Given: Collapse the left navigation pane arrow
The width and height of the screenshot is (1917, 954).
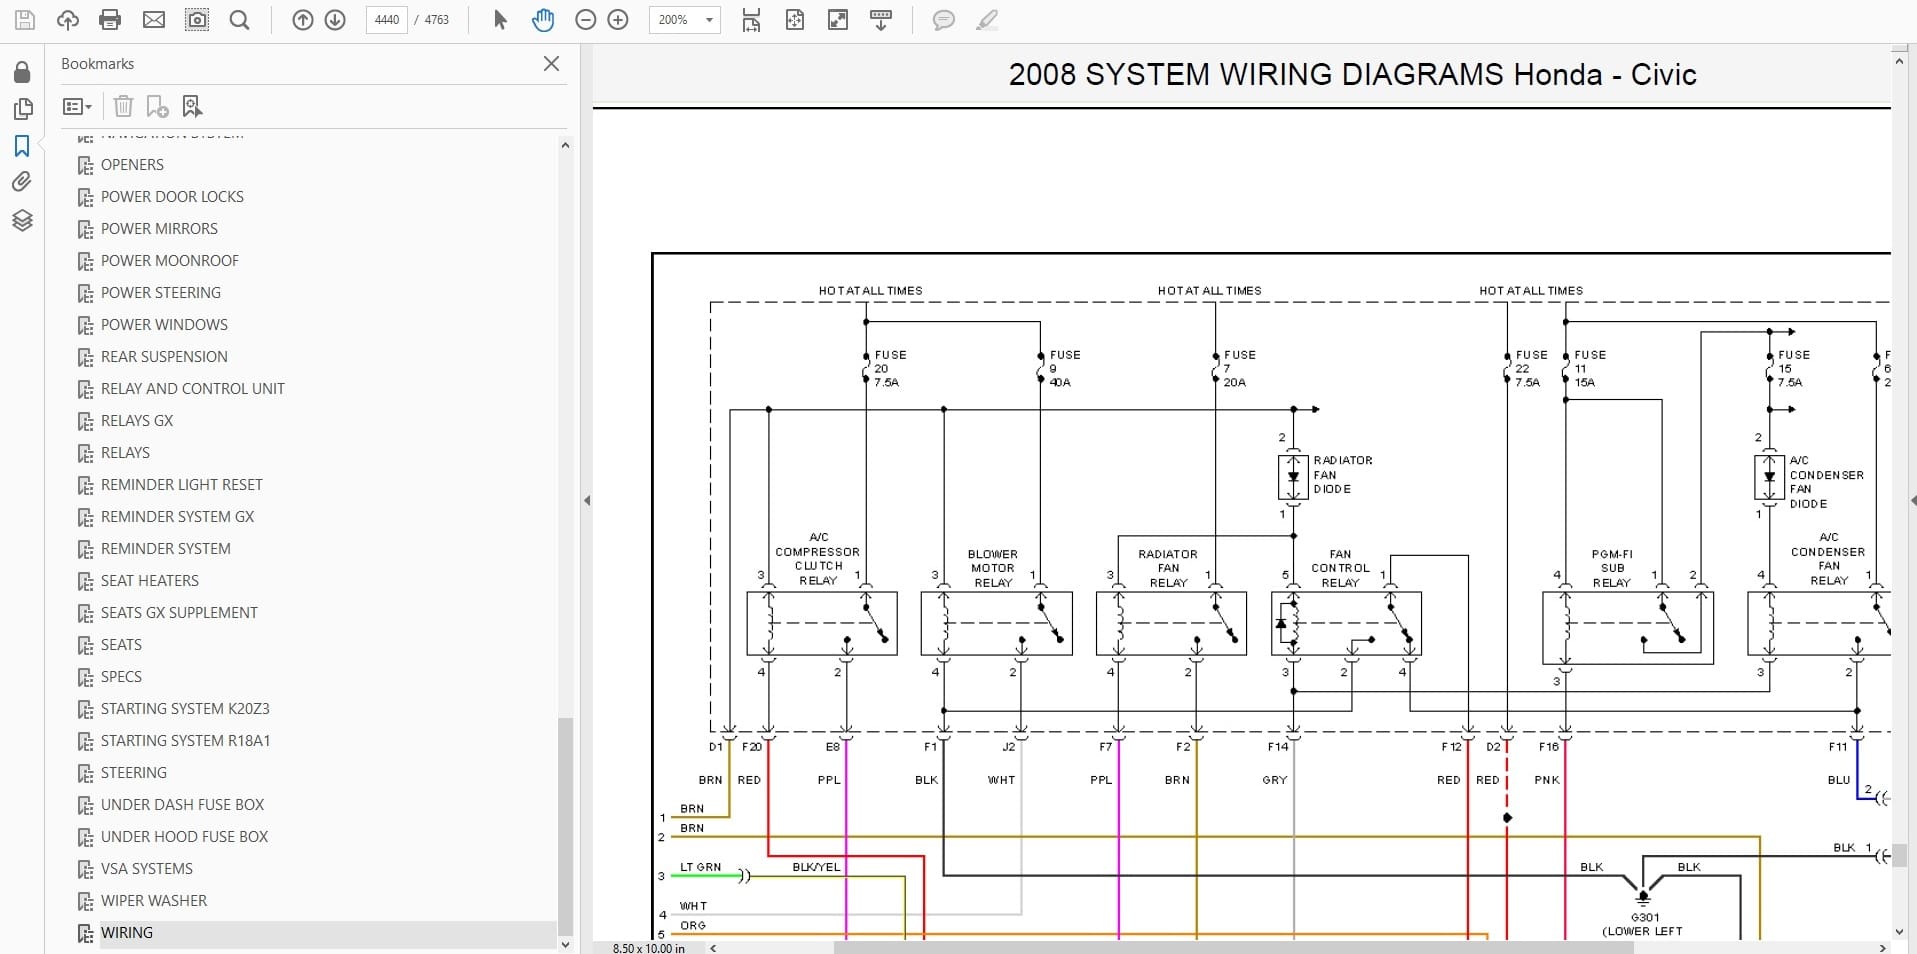Looking at the screenshot, I should point(587,500).
